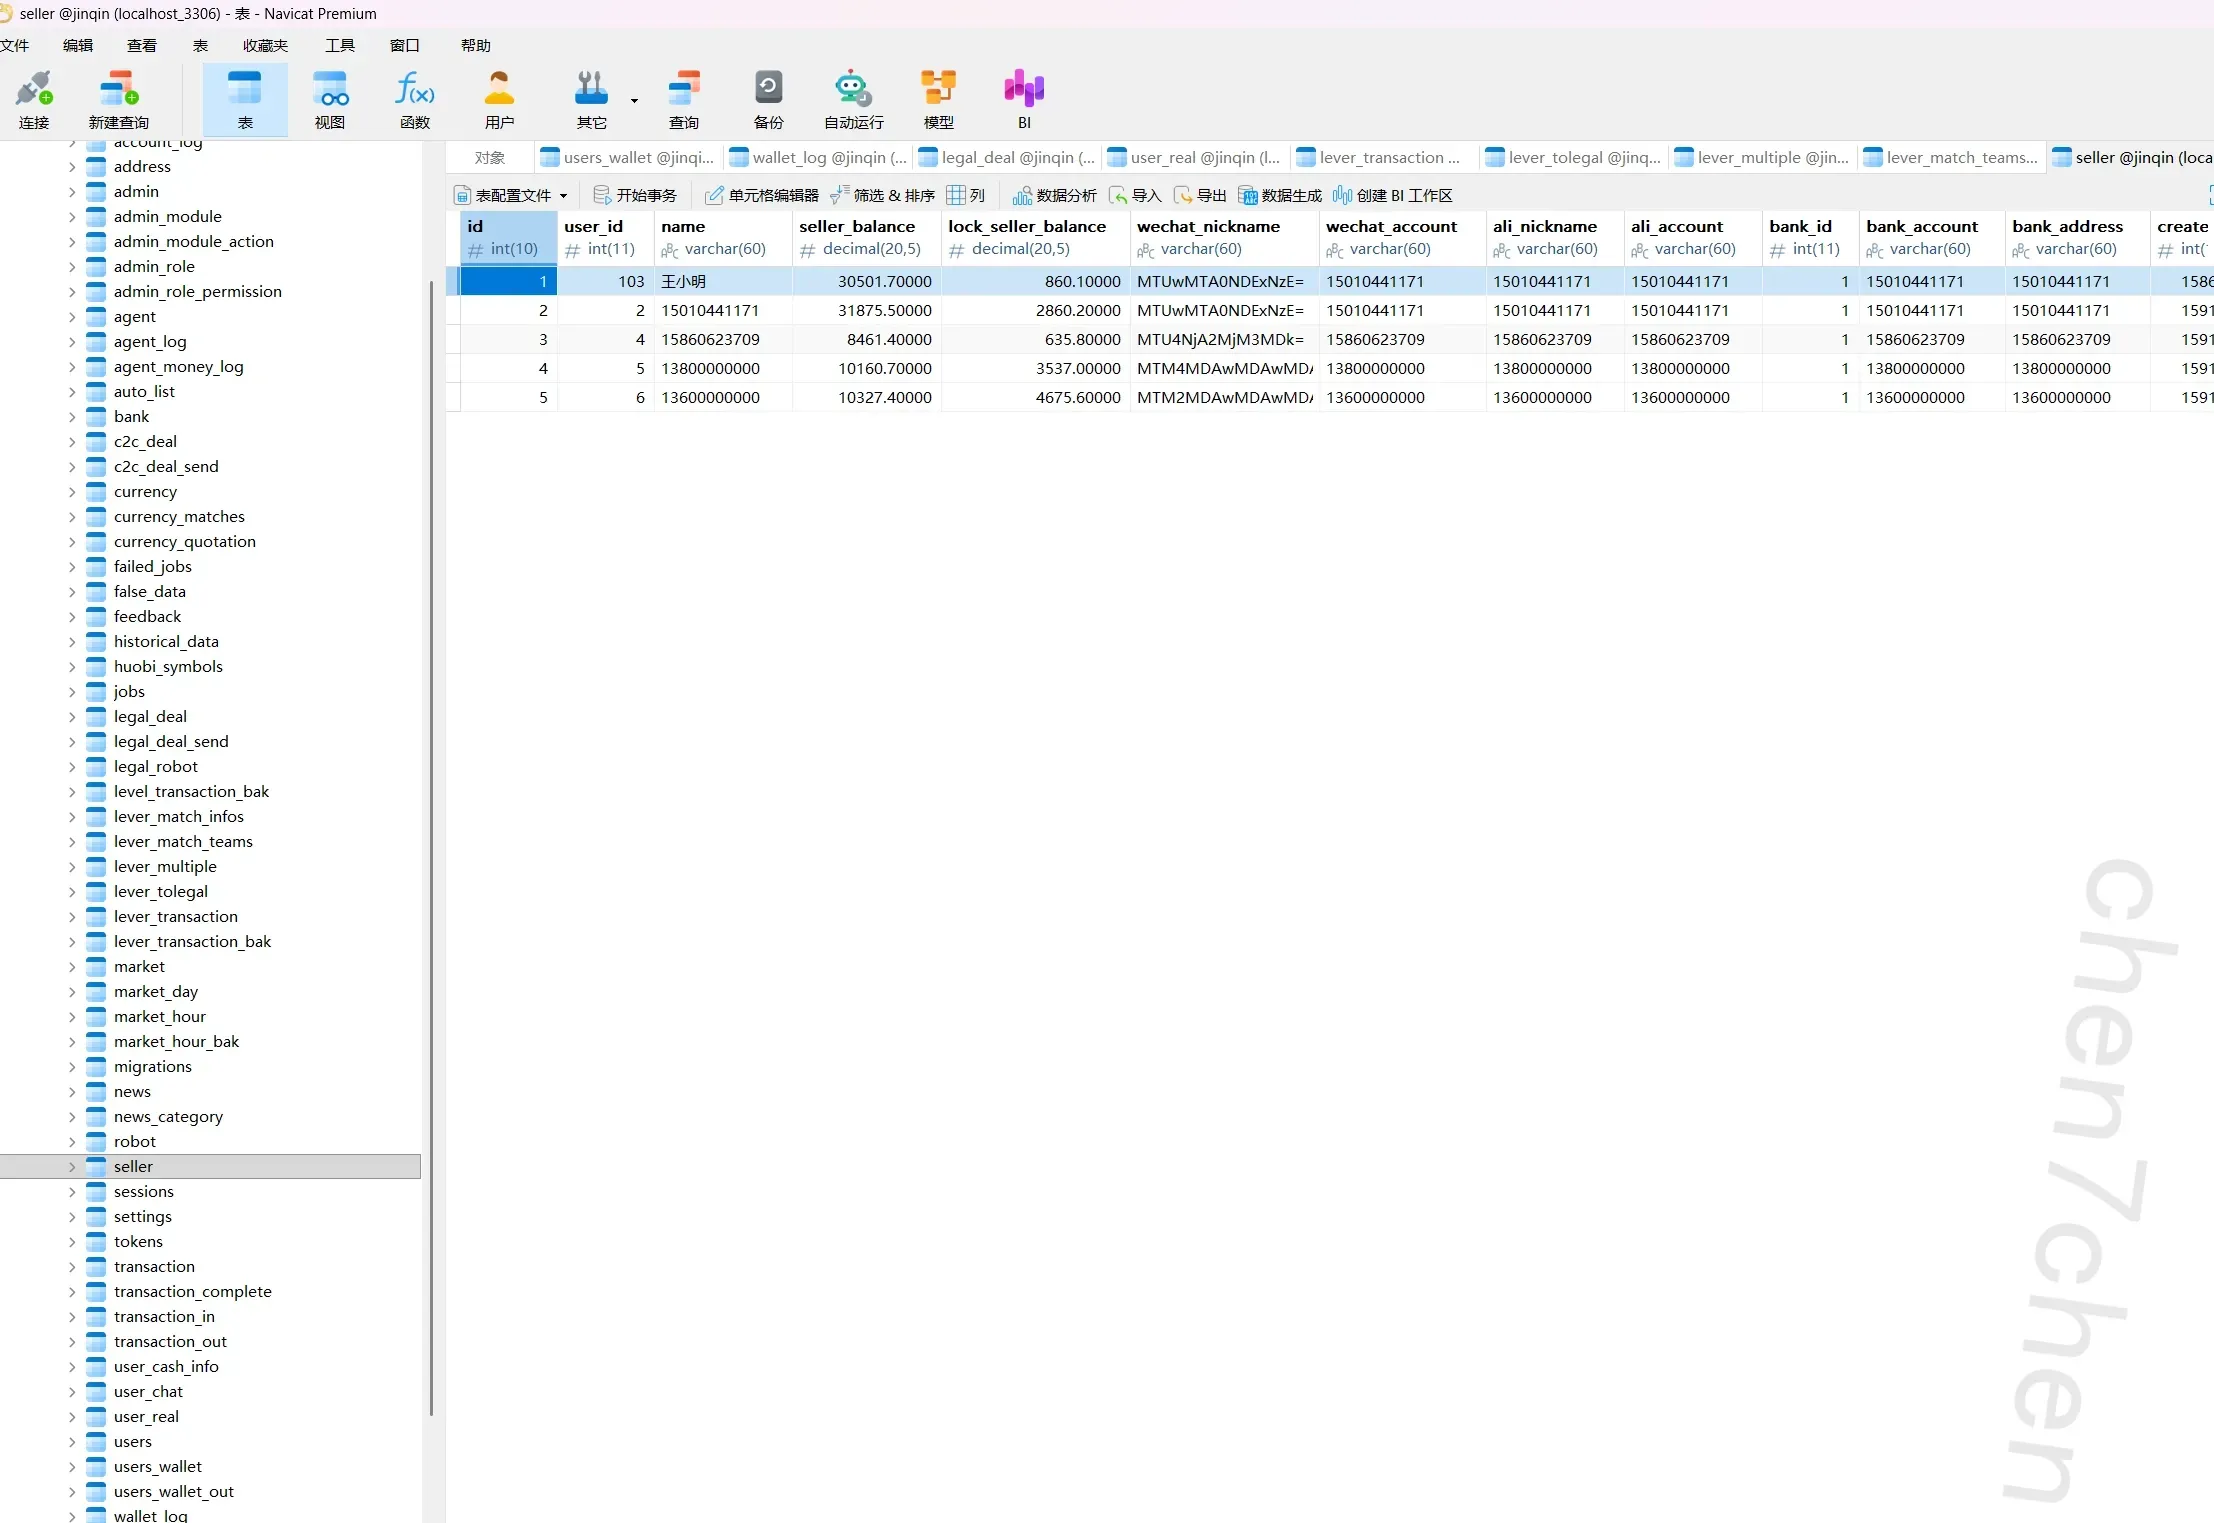Screen dimensions: 2214x1523
Task: Open the Favorites (收藏夹) menu
Action: coord(265,45)
